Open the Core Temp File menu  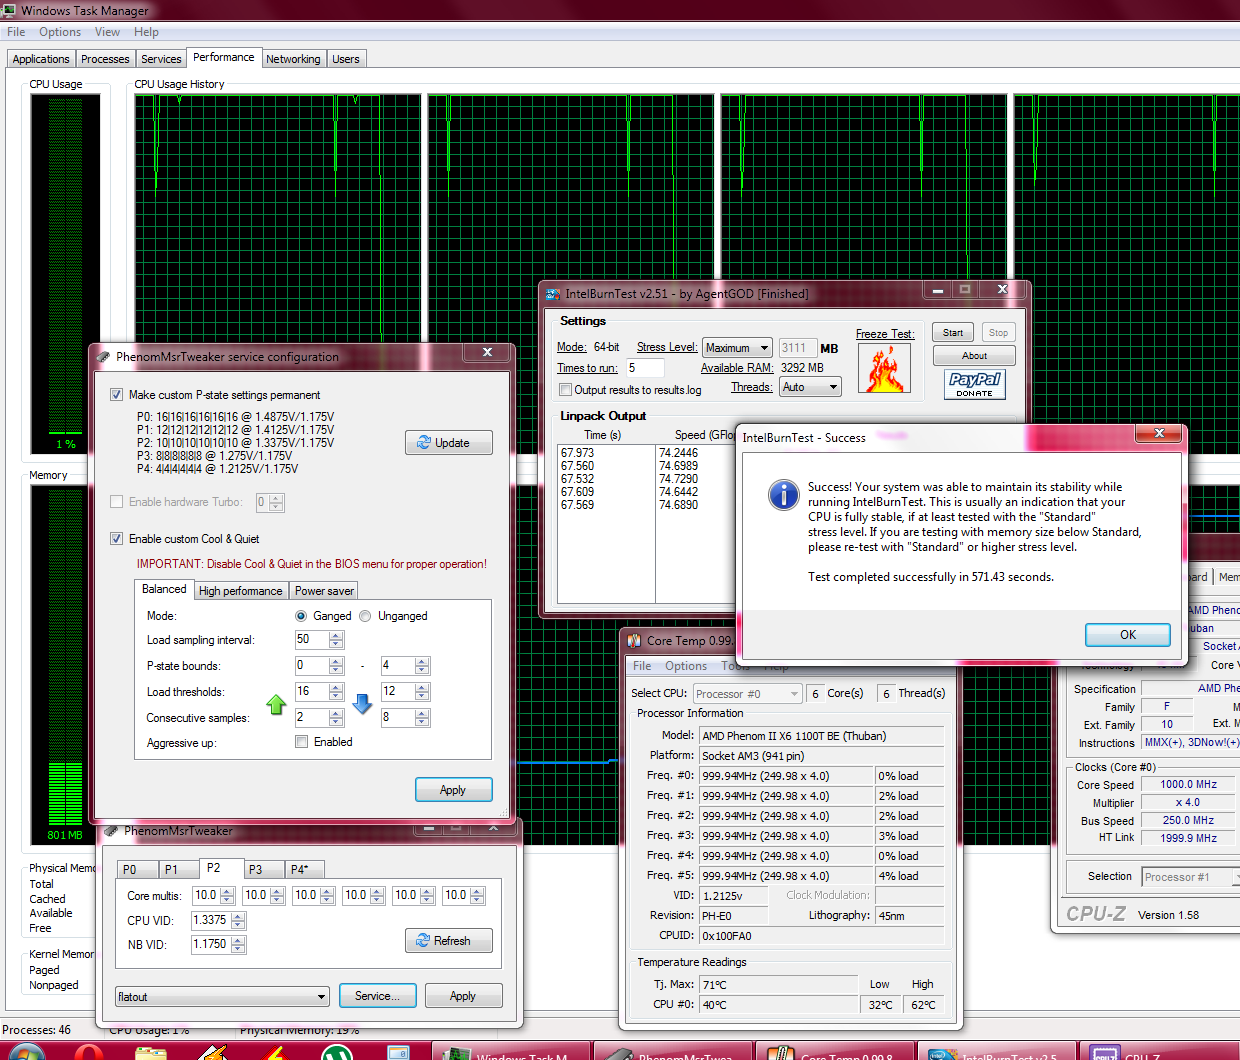click(642, 666)
